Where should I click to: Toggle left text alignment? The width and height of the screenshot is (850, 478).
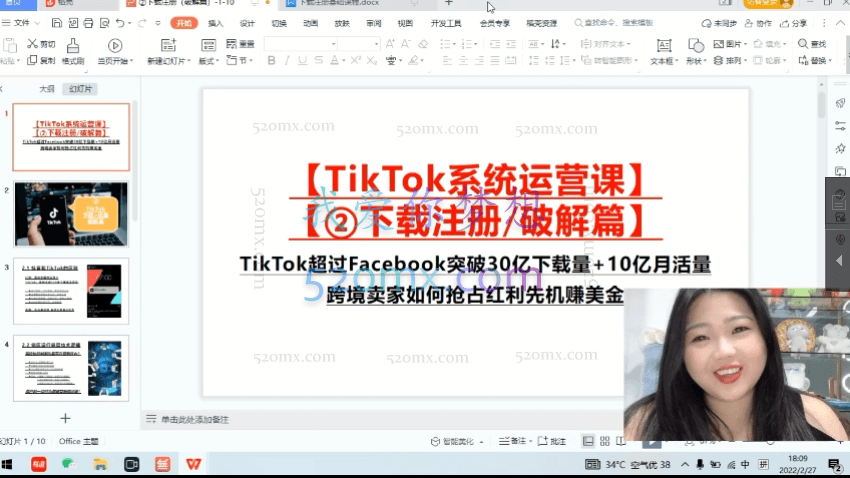point(447,60)
